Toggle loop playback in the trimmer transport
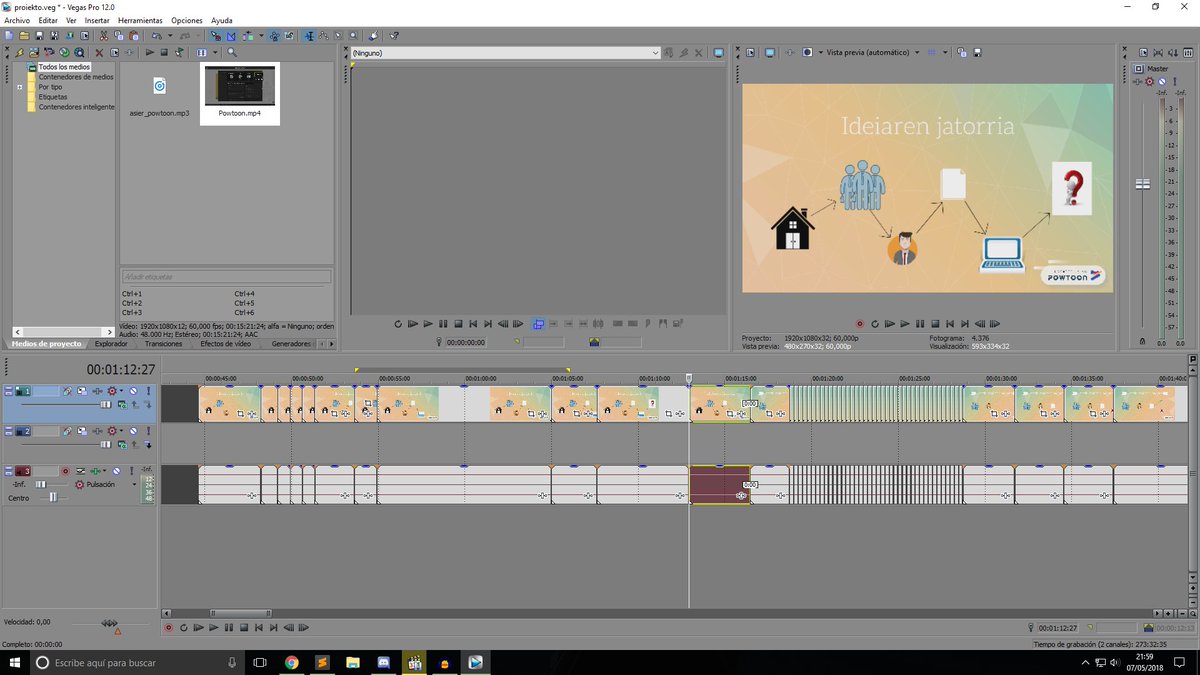The height and width of the screenshot is (675, 1200). (397, 324)
